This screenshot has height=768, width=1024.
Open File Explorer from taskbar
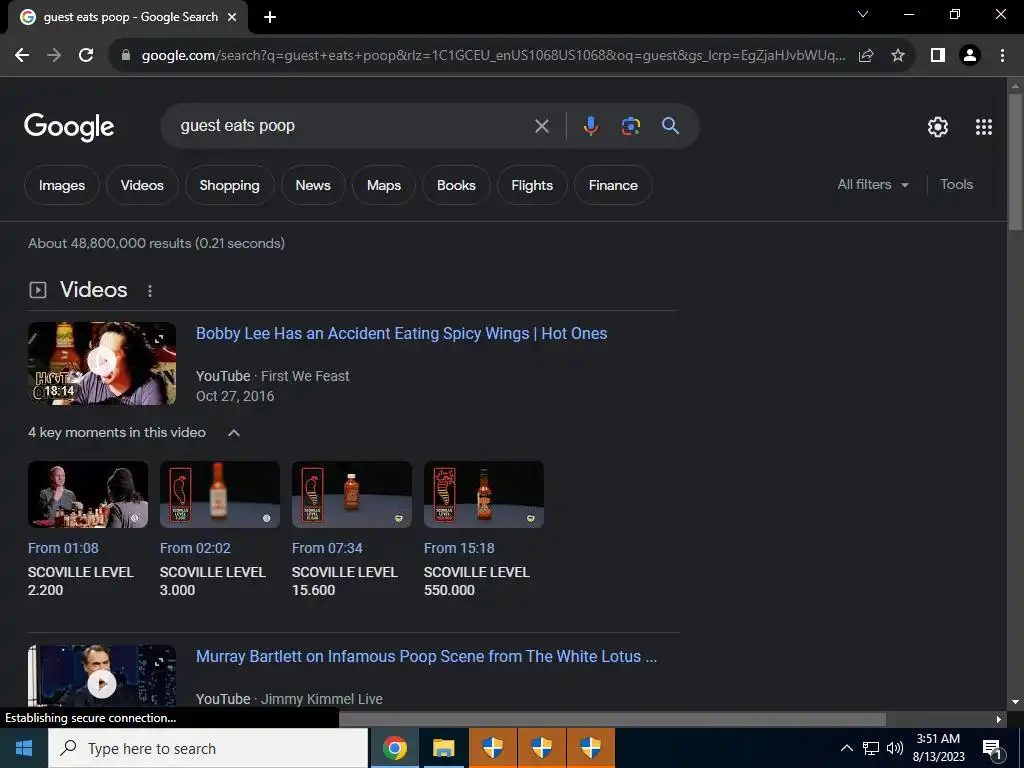[x=444, y=748]
